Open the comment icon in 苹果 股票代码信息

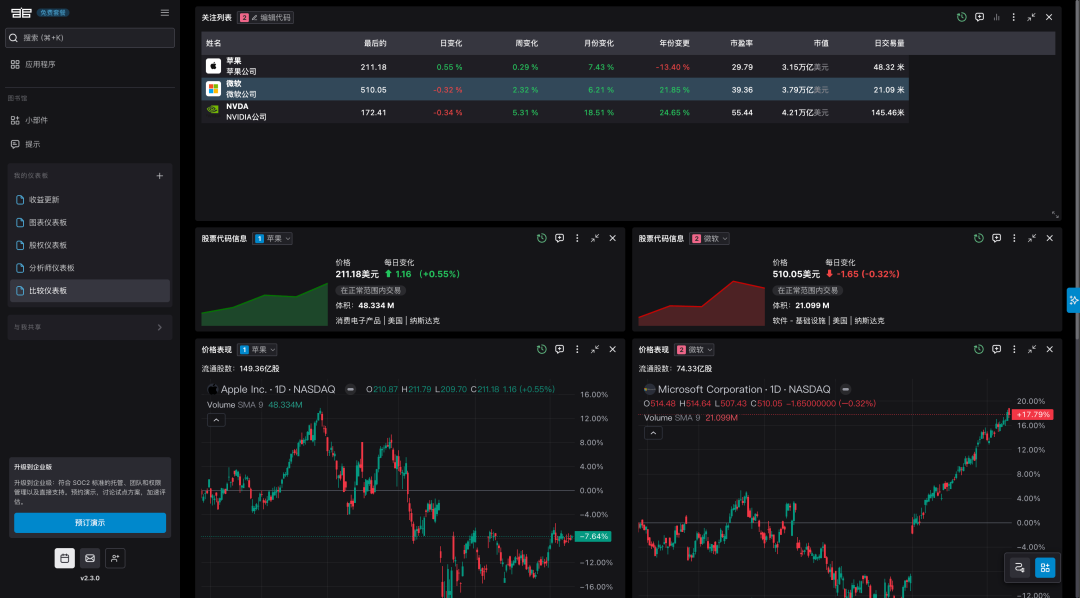(559, 238)
